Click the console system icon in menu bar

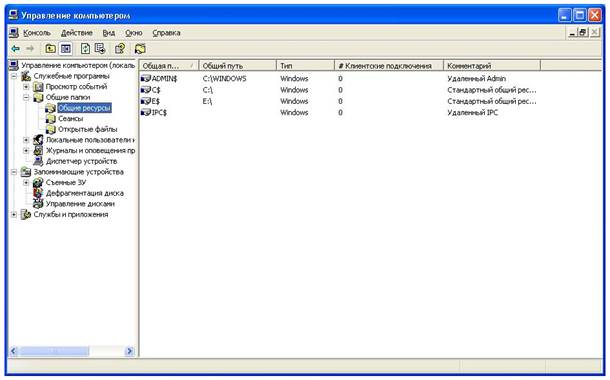click(14, 33)
